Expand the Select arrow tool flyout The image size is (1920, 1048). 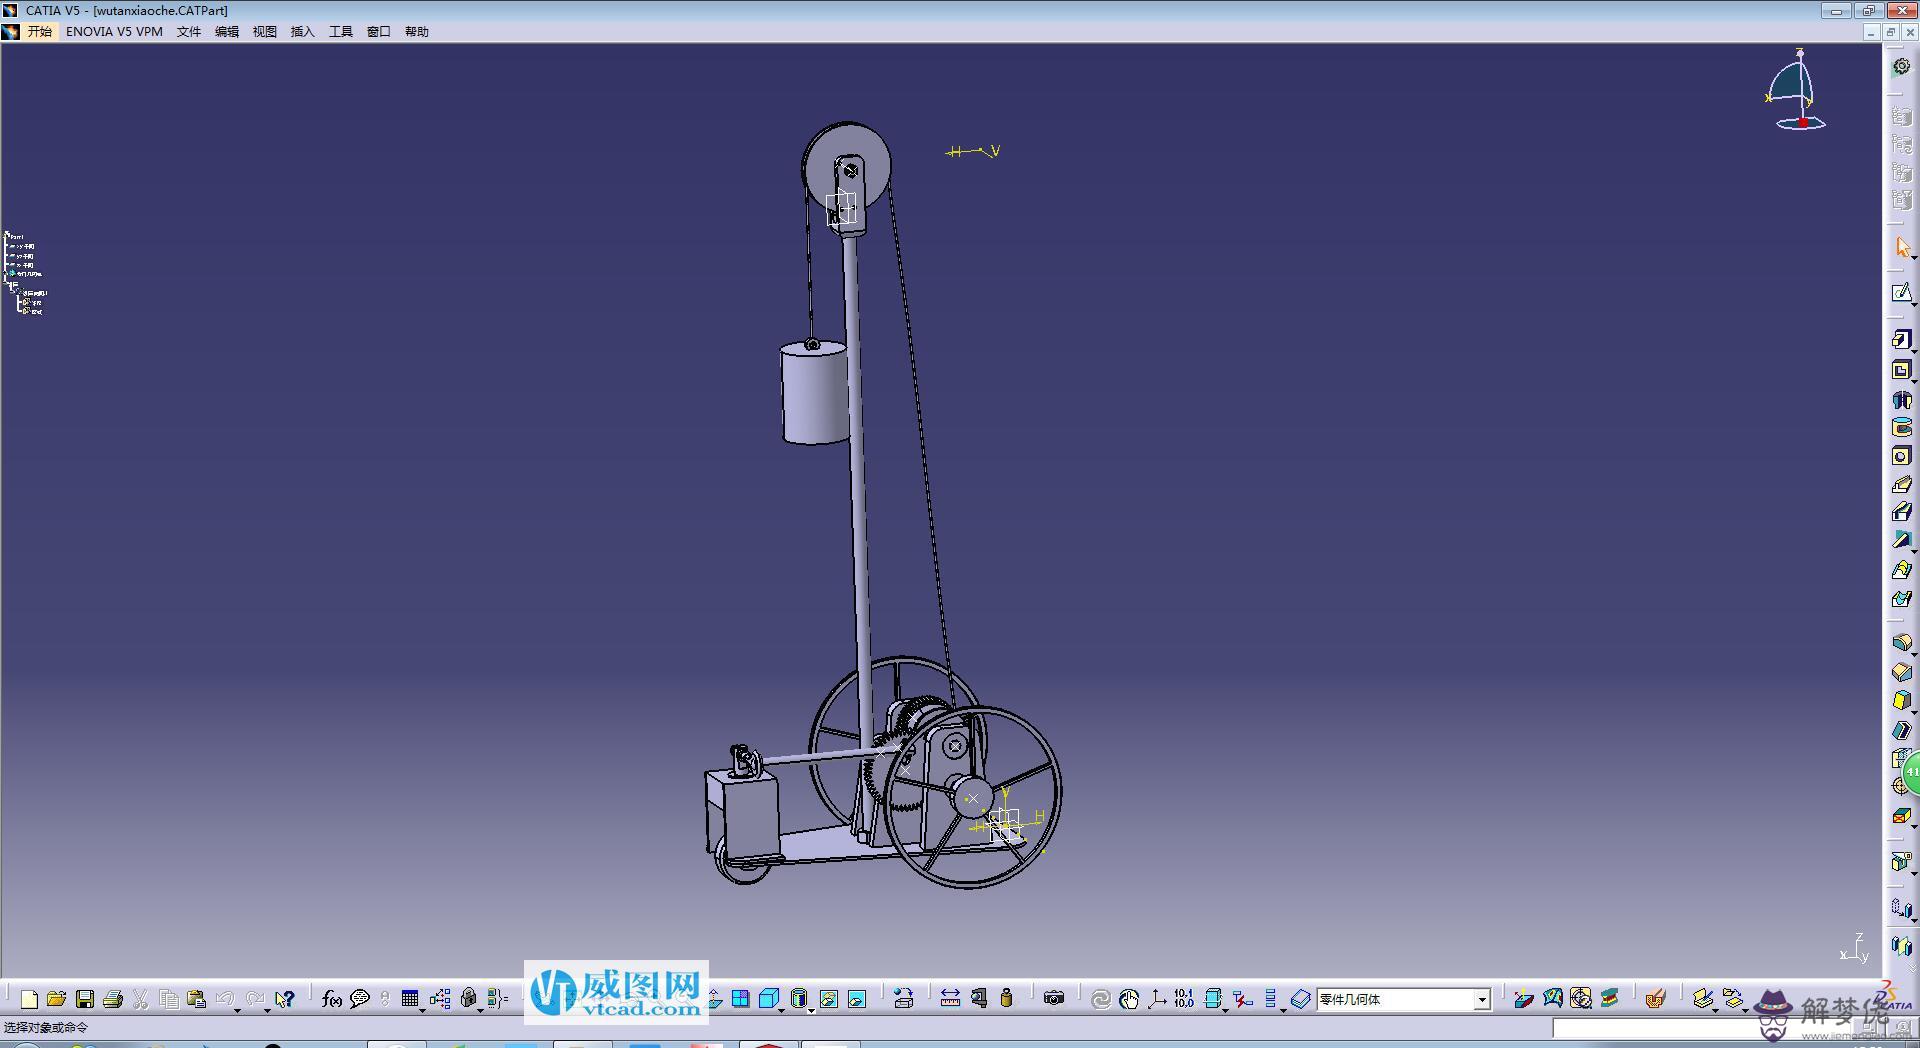pos(1913,257)
